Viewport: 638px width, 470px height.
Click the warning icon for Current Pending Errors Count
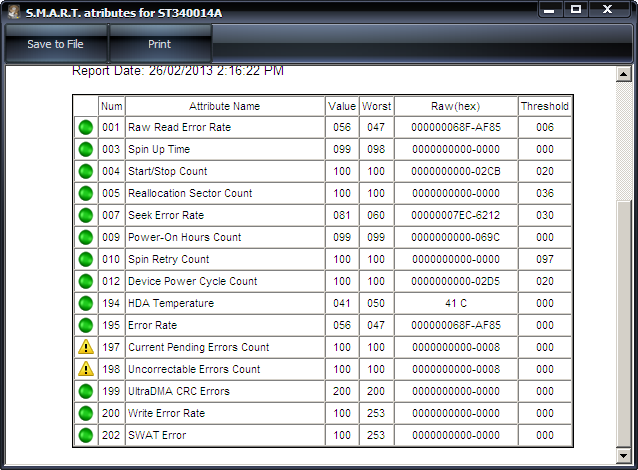[x=86, y=347]
